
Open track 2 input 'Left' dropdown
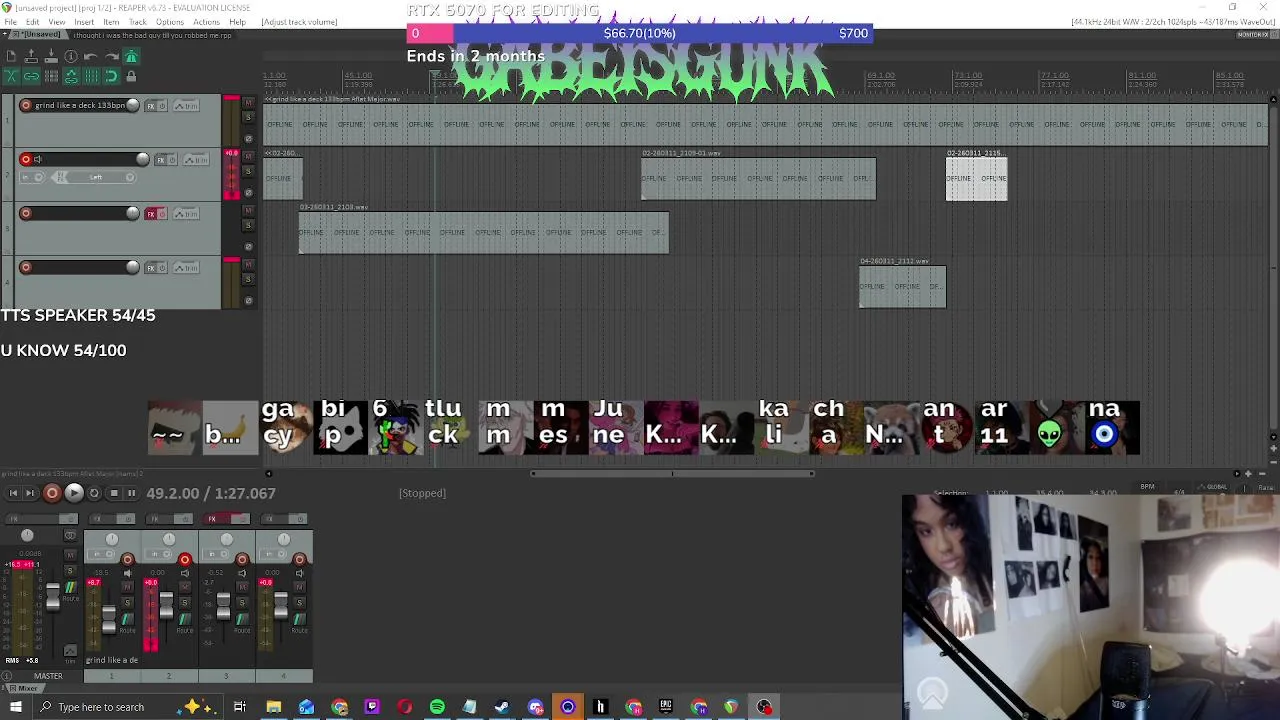[x=95, y=177]
